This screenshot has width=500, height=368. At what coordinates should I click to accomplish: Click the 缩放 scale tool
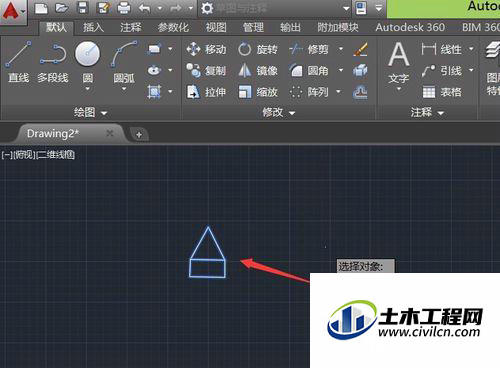[x=258, y=92]
